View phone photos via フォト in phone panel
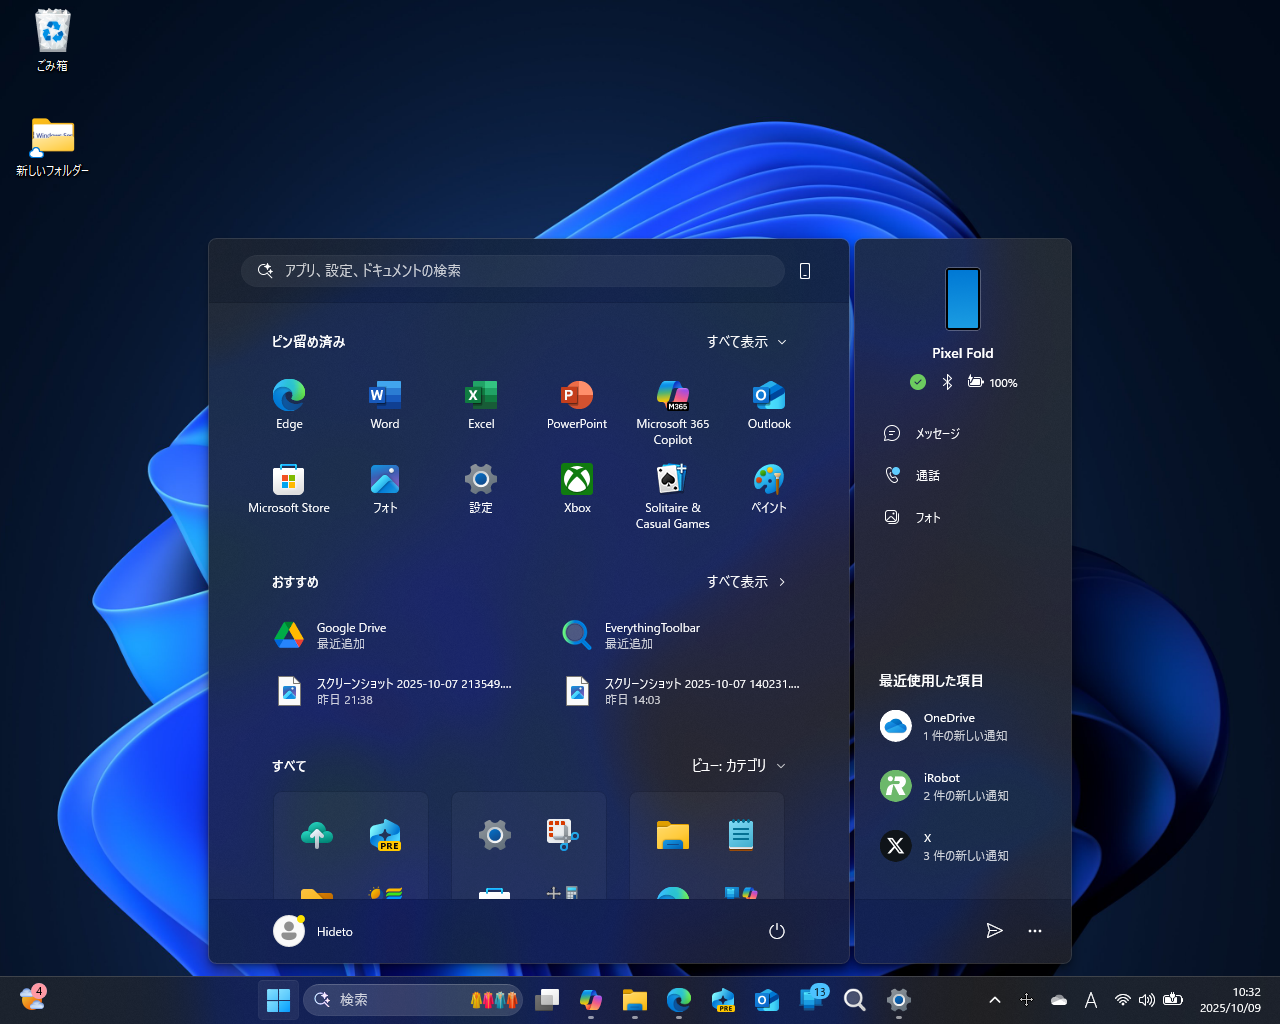1280x1024 pixels. (x=925, y=517)
